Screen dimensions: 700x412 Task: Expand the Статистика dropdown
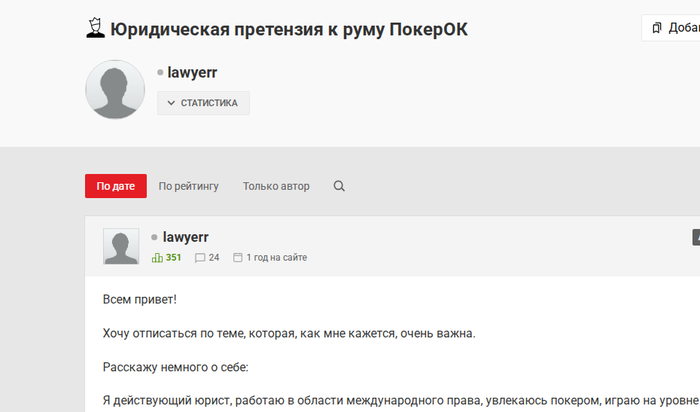click(203, 103)
